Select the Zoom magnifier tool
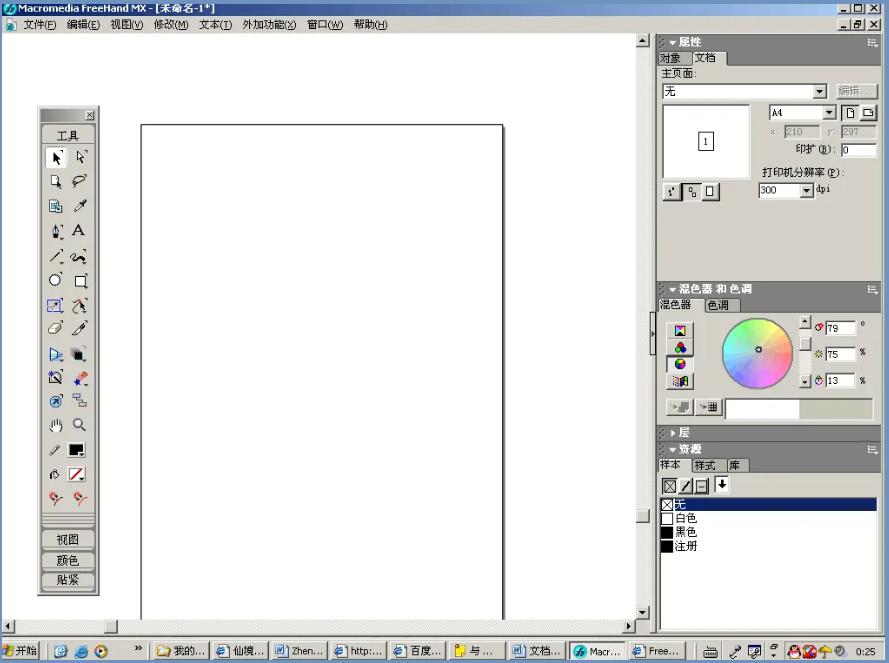 click(x=79, y=425)
